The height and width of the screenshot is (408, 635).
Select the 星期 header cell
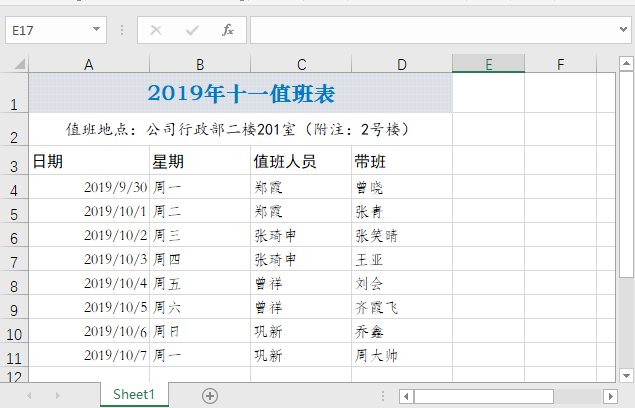[x=200, y=160]
